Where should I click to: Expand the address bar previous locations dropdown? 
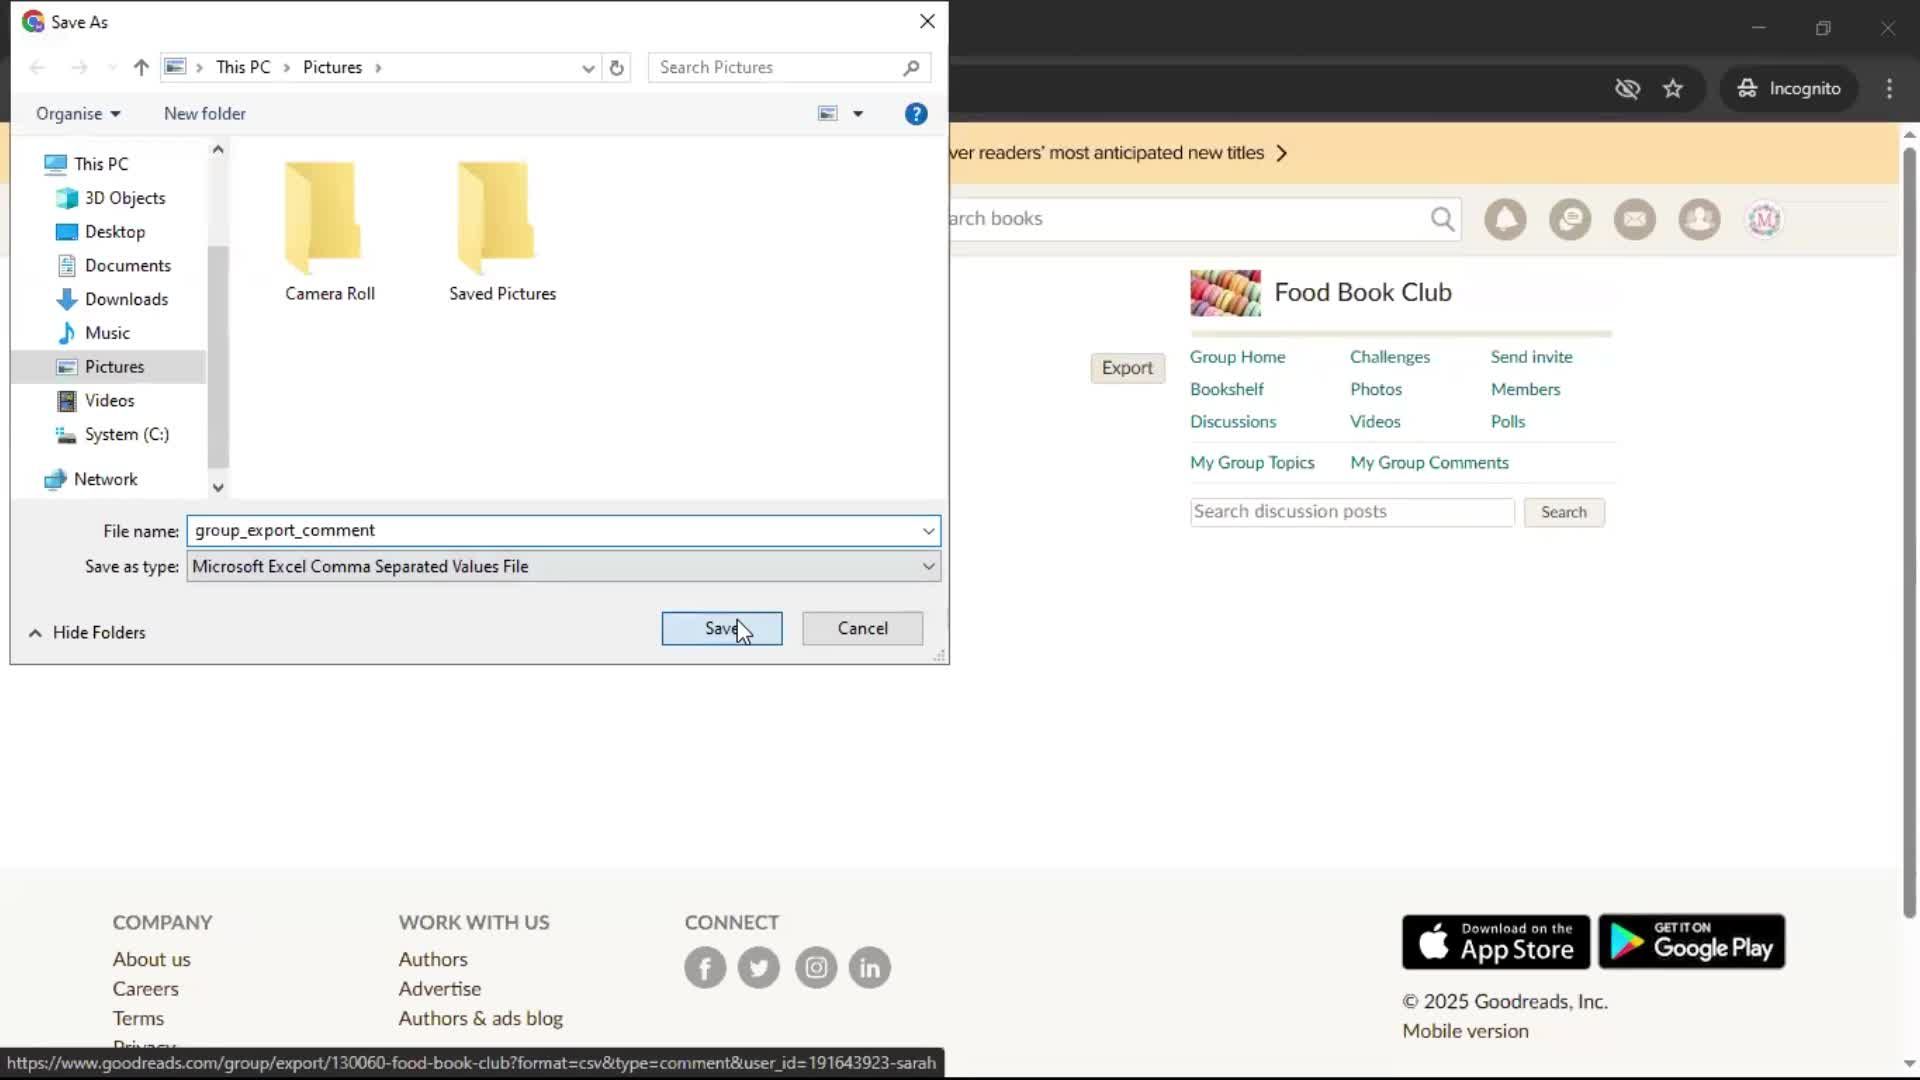tap(588, 67)
